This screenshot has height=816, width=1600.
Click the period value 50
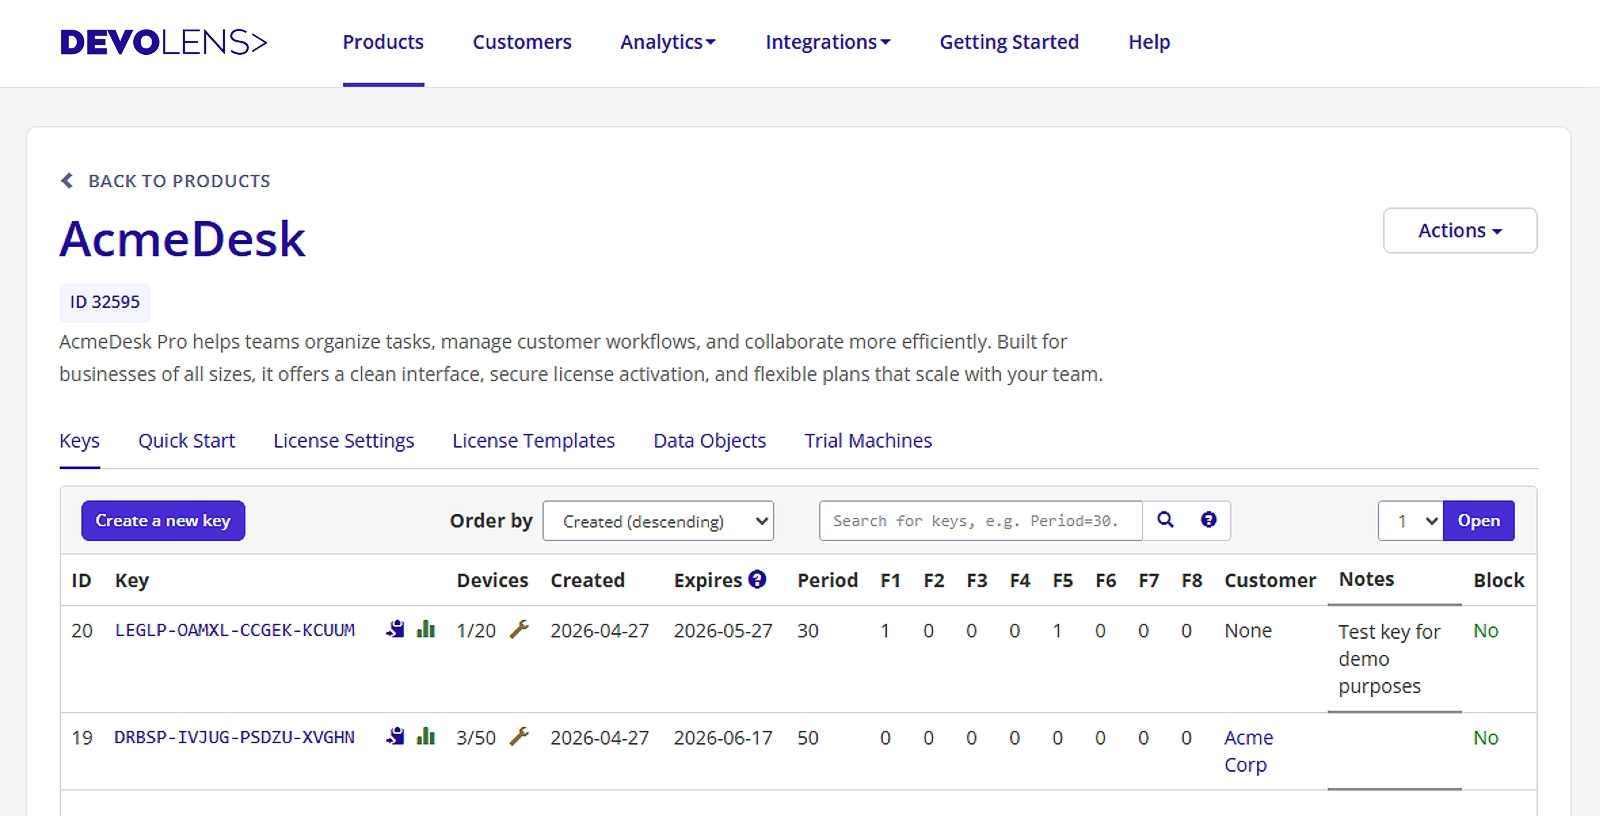[808, 738]
